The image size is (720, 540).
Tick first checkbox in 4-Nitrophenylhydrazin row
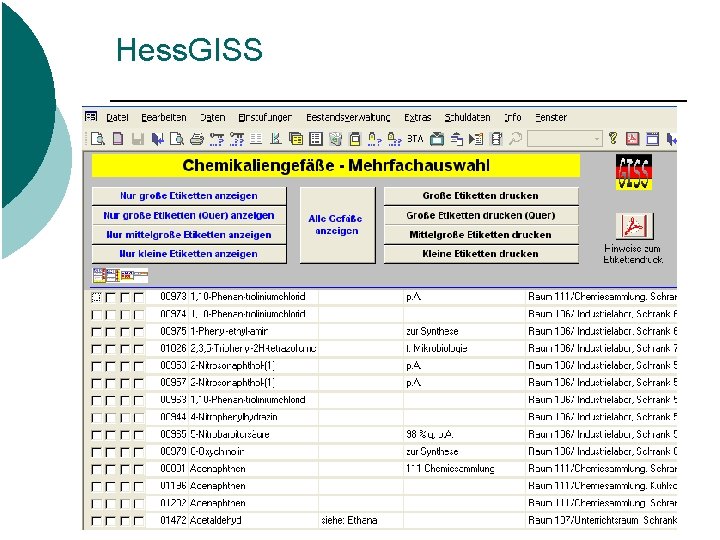(96, 418)
